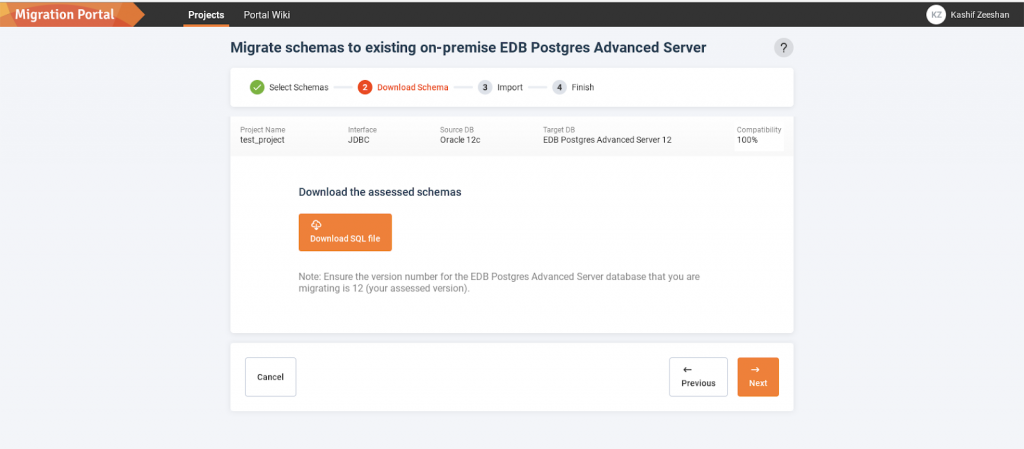The width and height of the screenshot is (1024, 449).
Task: Click the help question mark icon
Action: (783, 48)
